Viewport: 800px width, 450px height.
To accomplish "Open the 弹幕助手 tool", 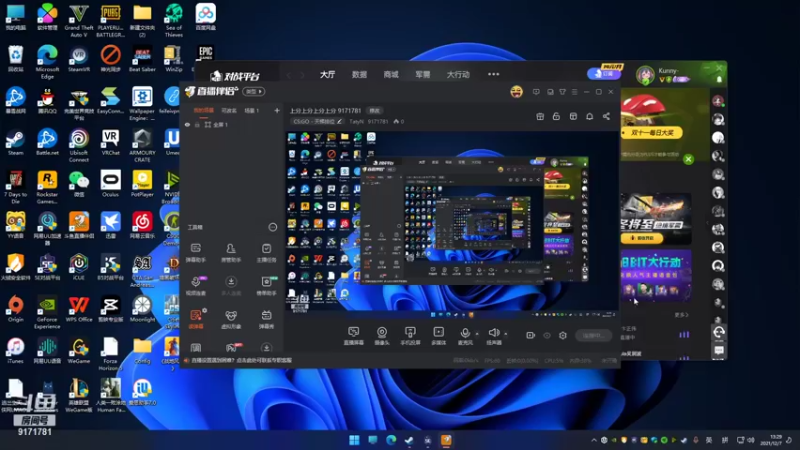I will pos(196,253).
